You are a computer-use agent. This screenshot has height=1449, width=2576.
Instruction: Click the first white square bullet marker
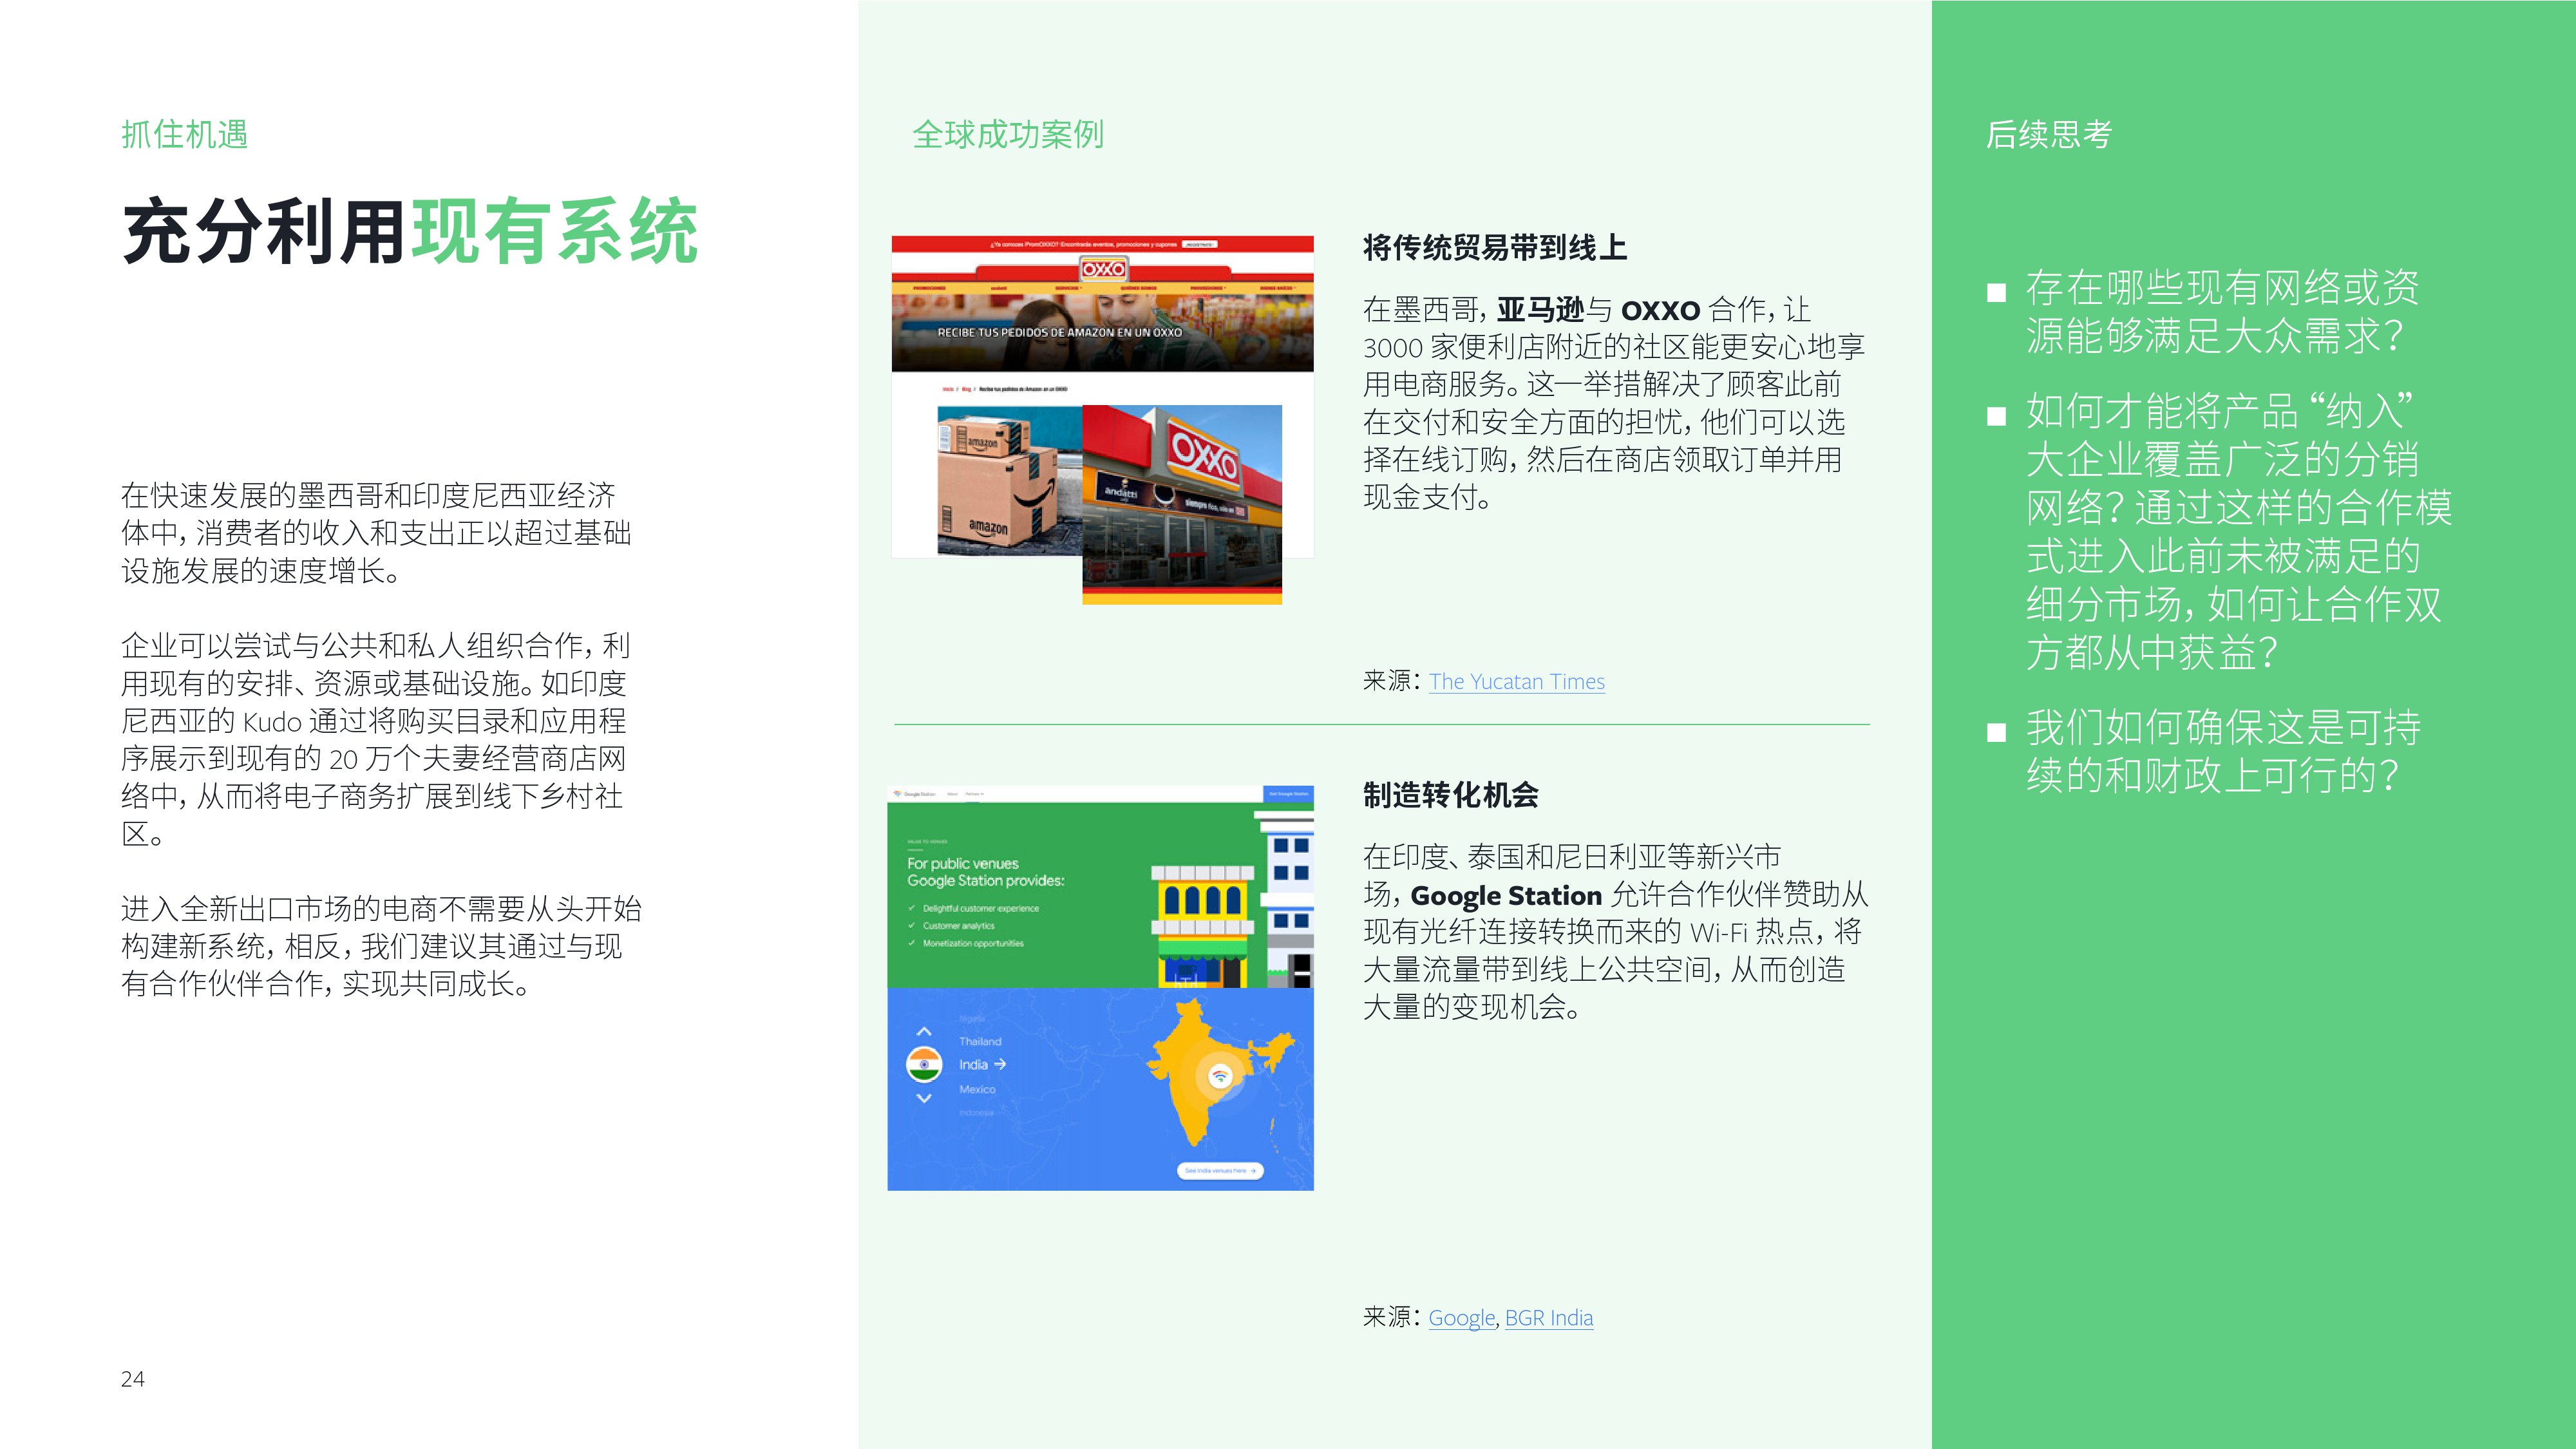1996,293
